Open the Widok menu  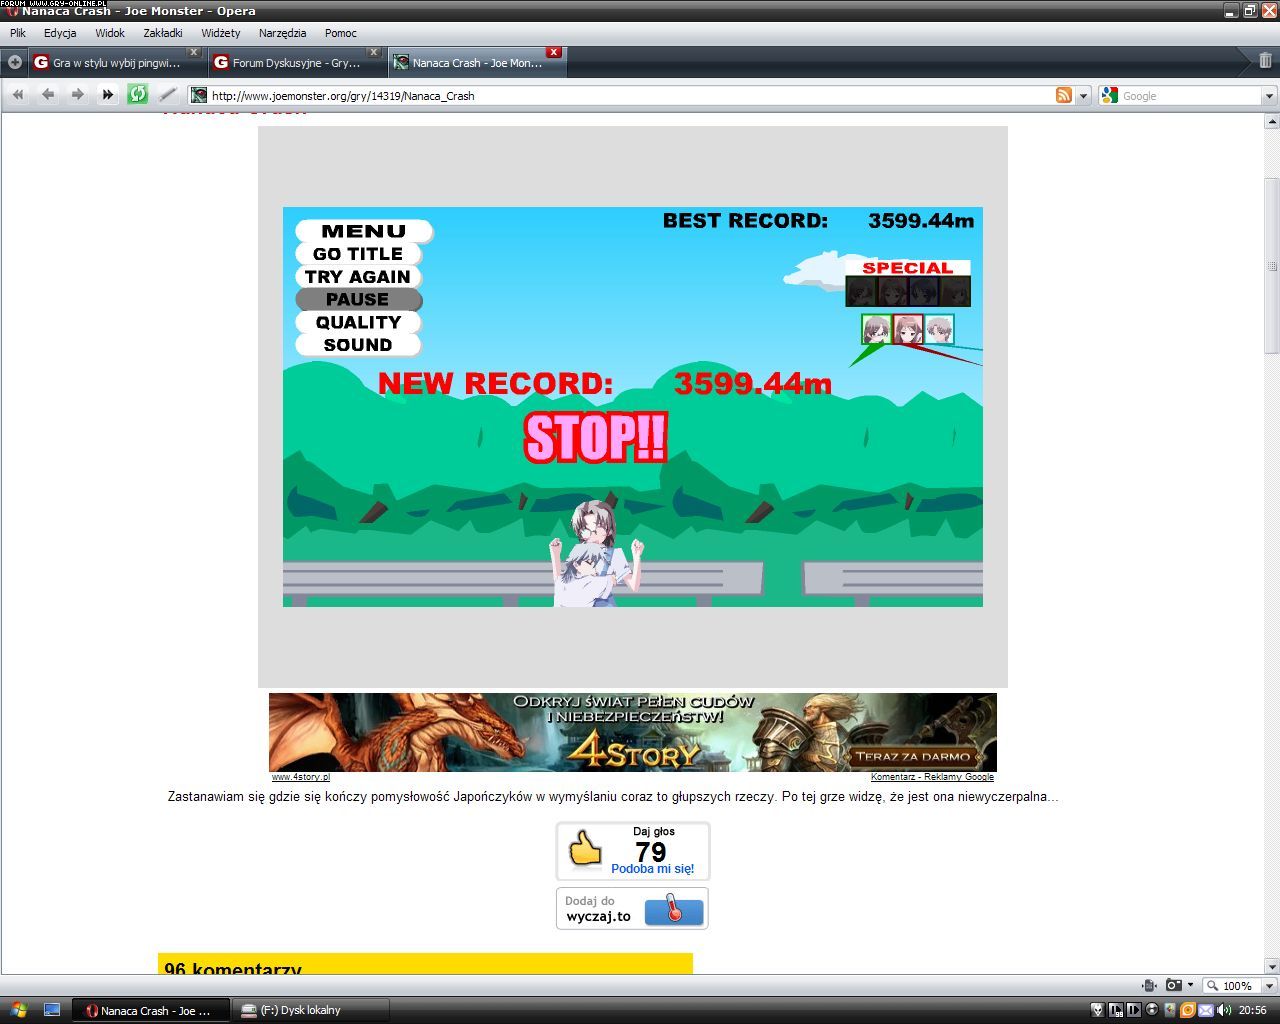pyautogui.click(x=110, y=33)
